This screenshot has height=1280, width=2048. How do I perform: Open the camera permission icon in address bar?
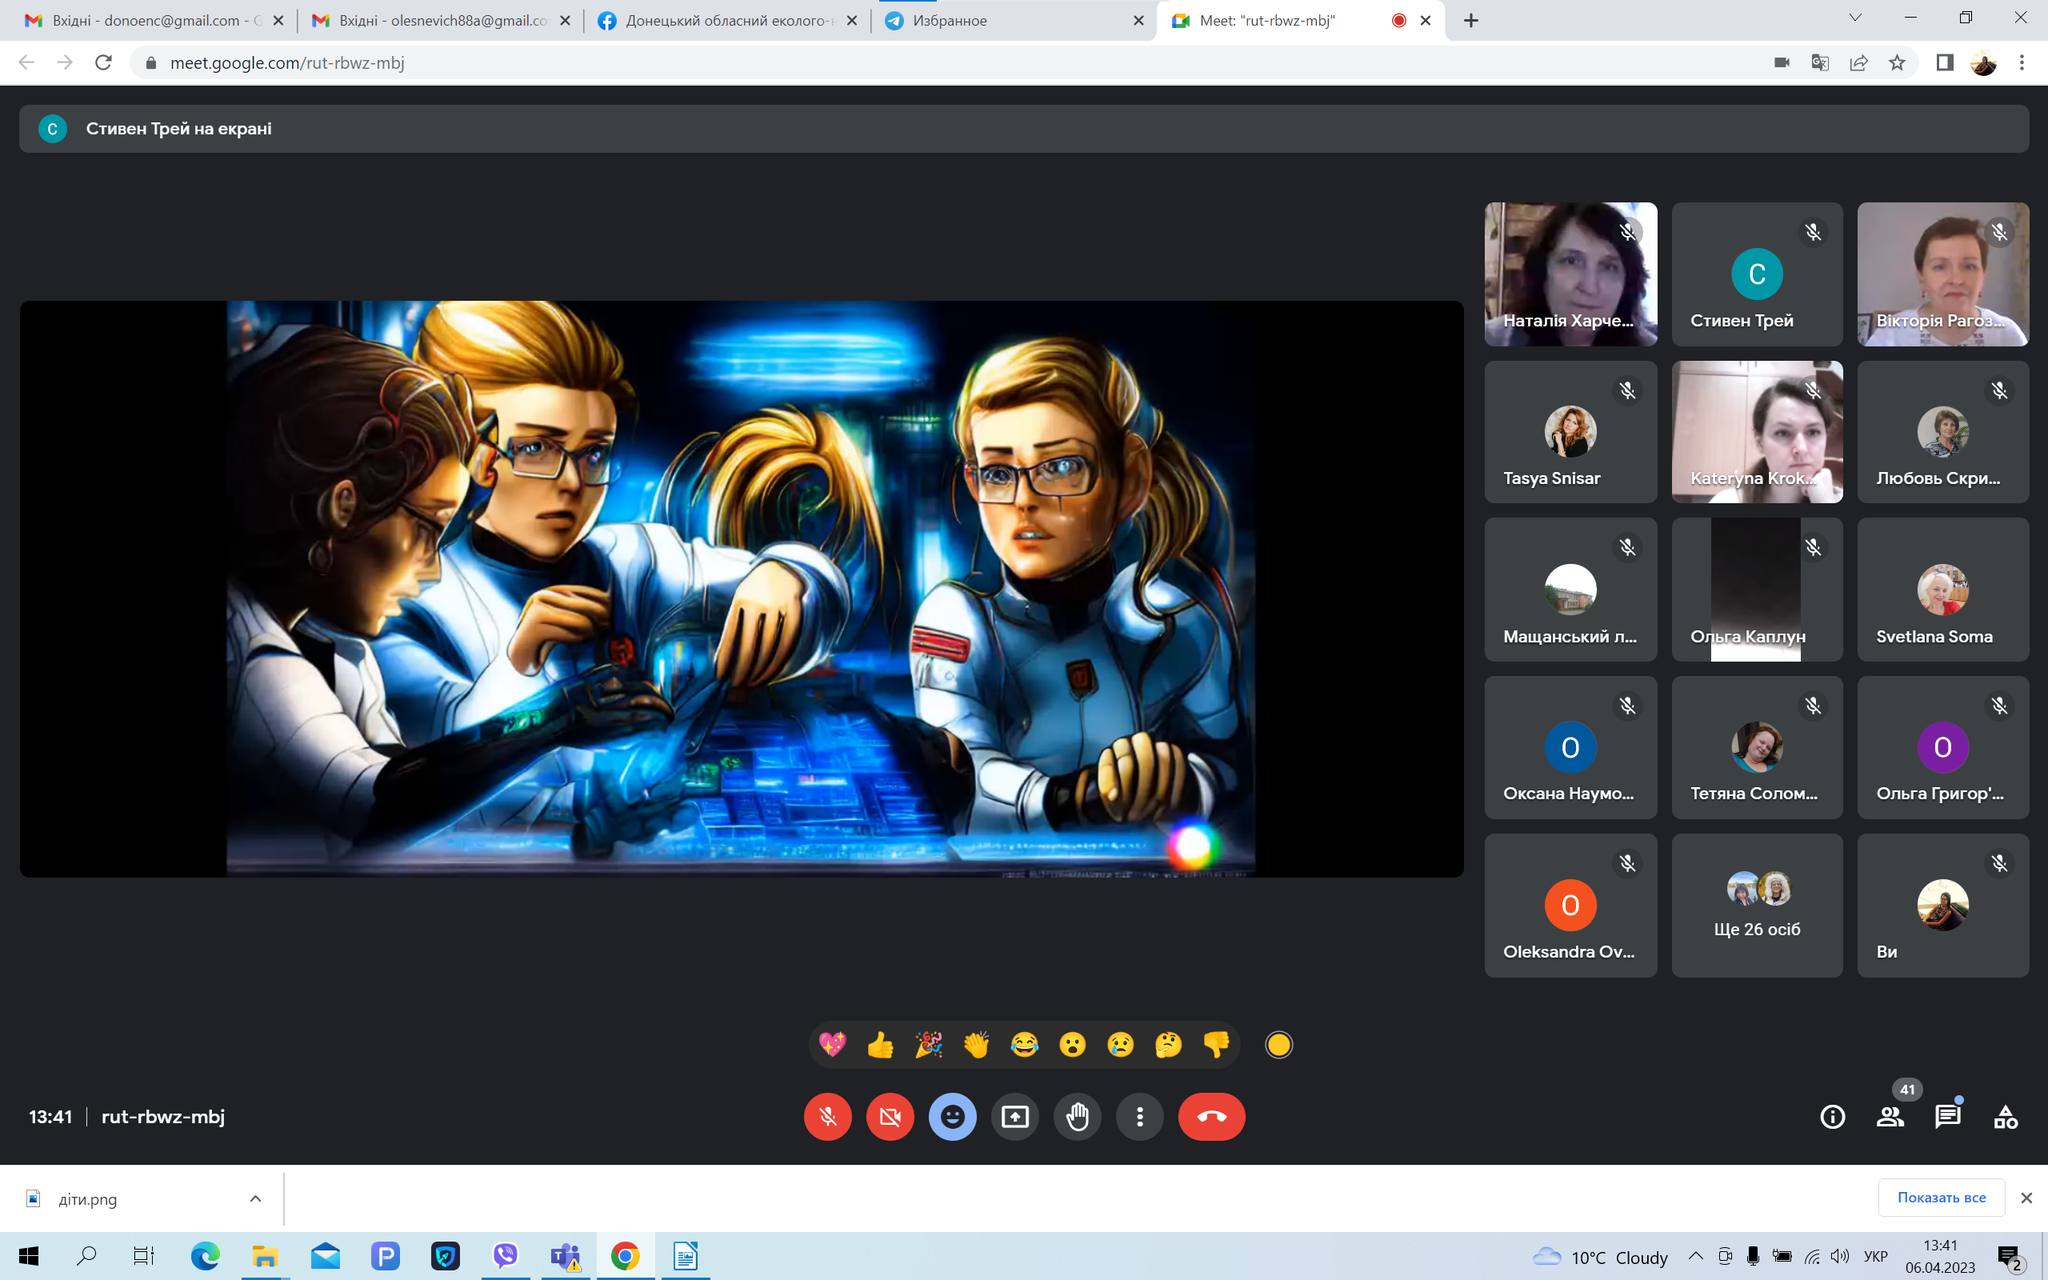coord(1781,62)
